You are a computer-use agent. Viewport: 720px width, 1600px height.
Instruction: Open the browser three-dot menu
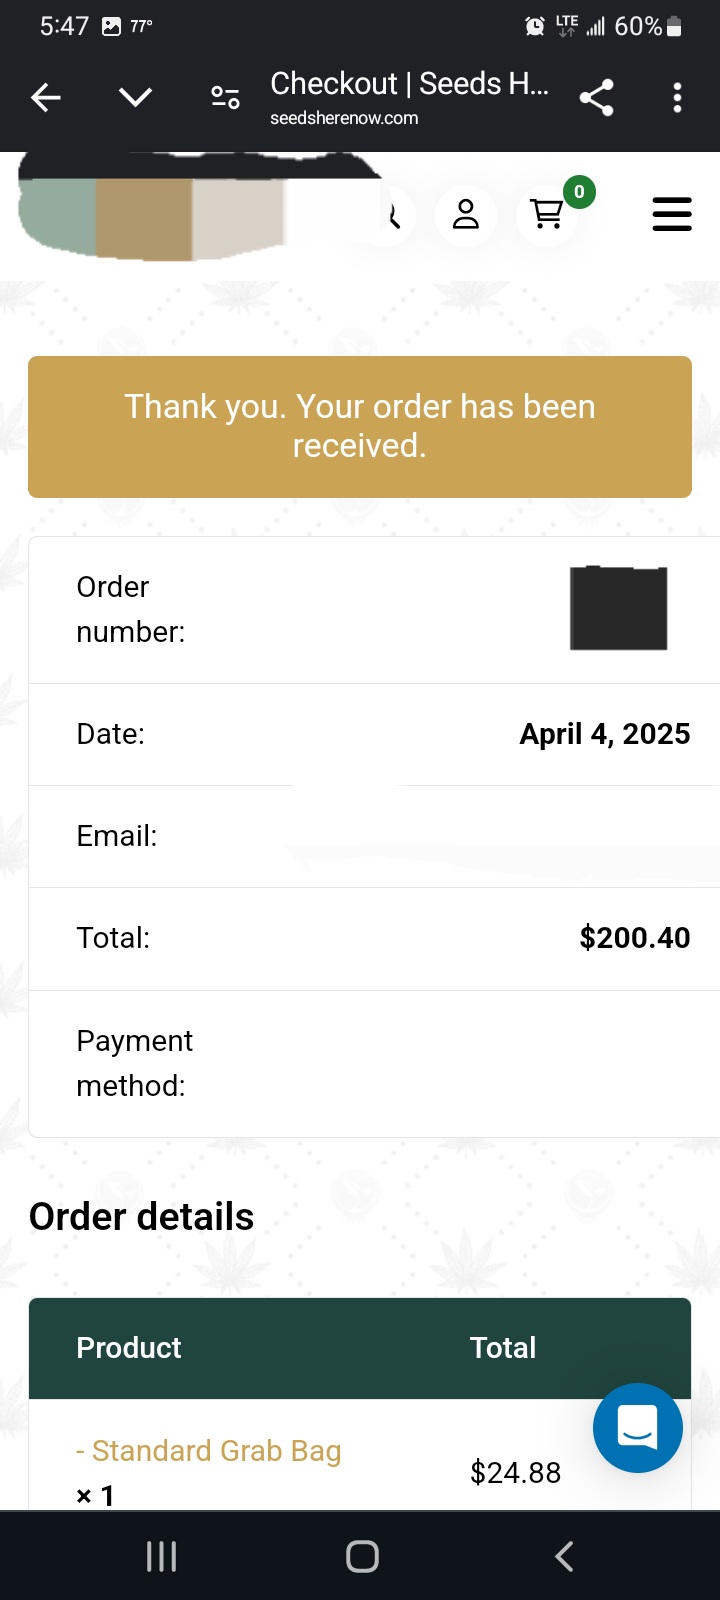(677, 97)
